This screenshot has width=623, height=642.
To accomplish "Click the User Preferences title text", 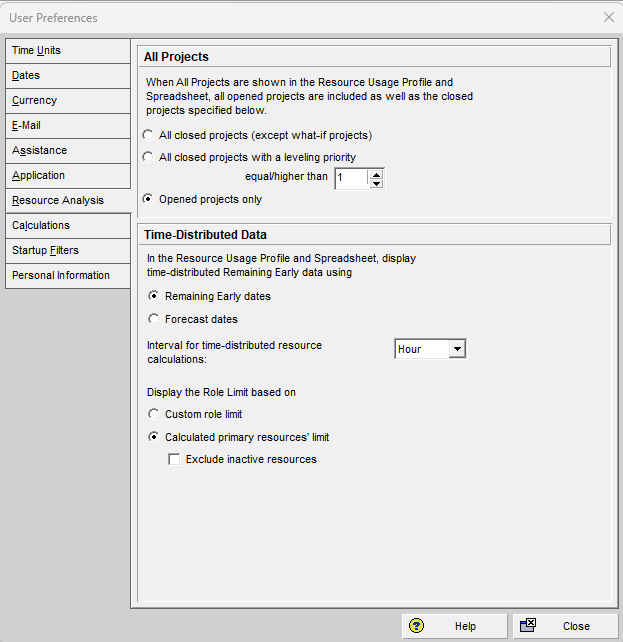I will (x=53, y=18).
